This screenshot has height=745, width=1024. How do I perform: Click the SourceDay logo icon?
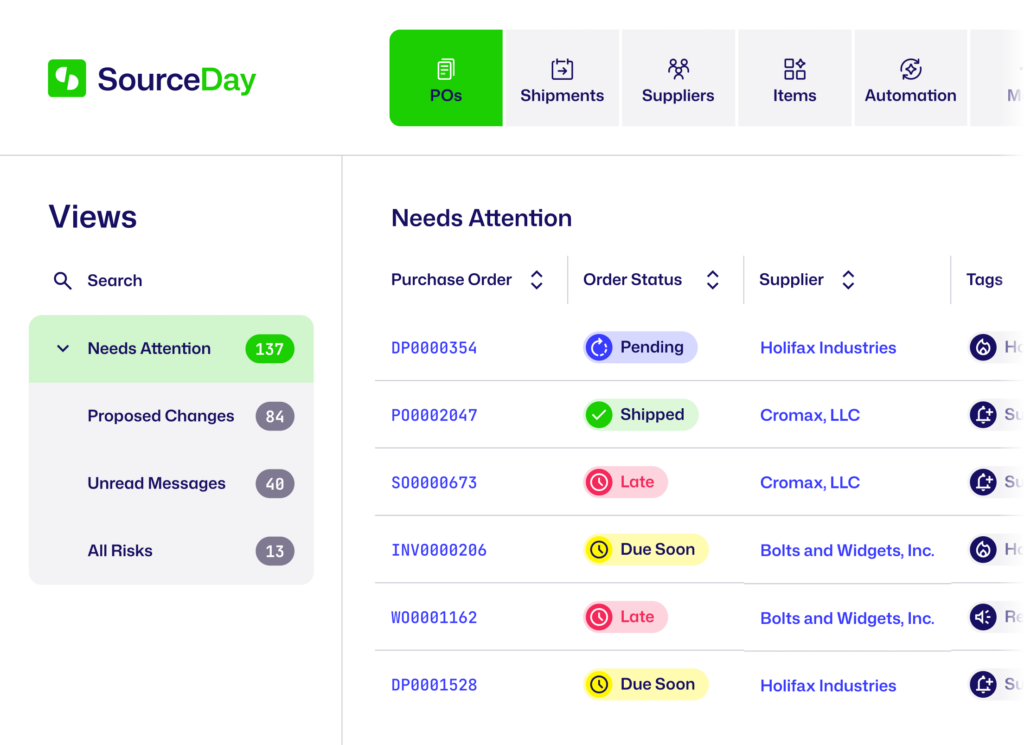click(67, 78)
